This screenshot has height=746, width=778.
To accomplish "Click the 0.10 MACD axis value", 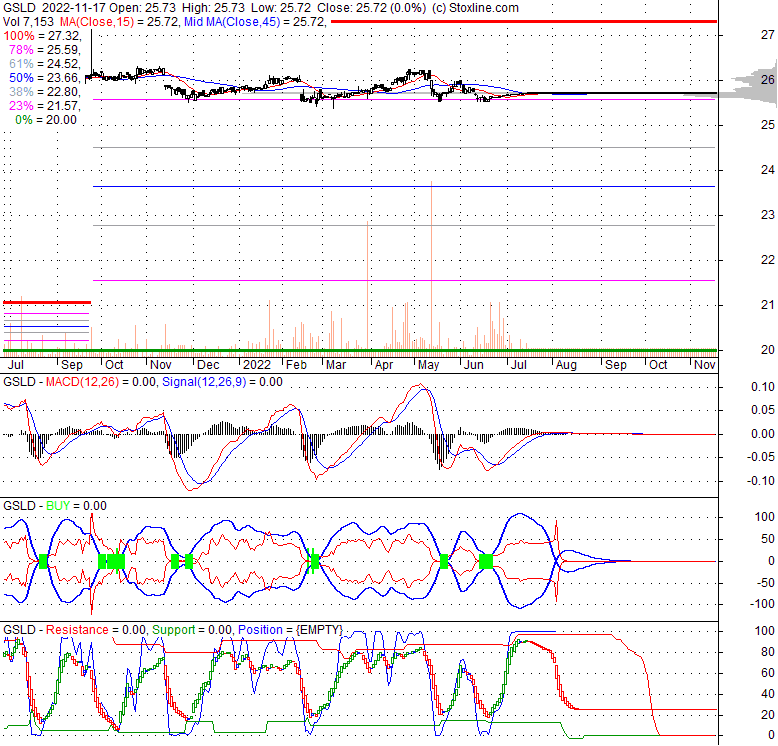I will [763, 387].
